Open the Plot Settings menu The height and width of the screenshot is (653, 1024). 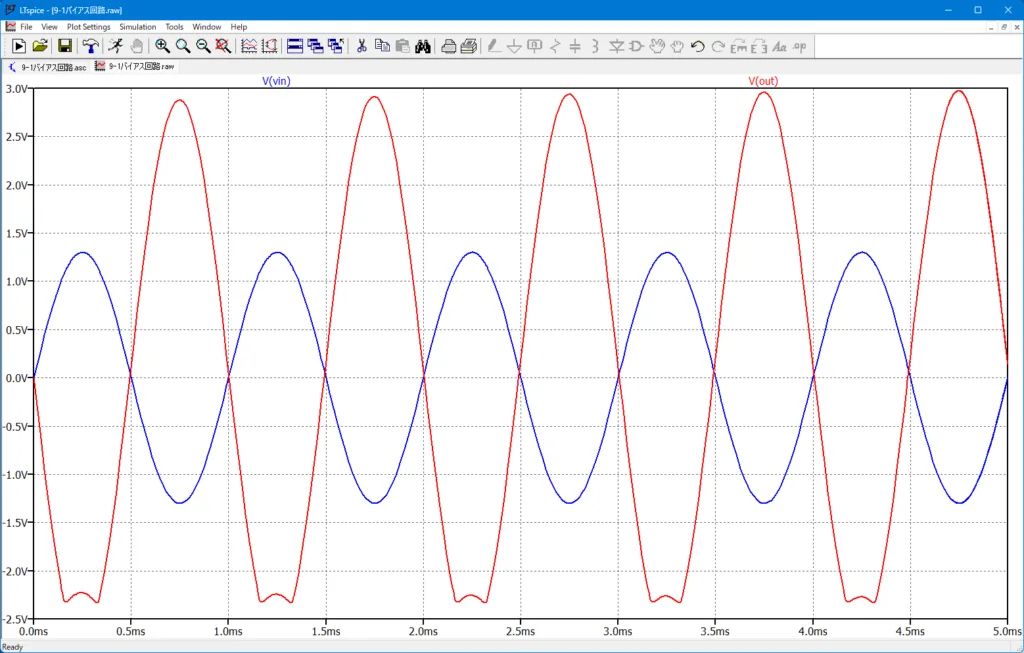pos(89,26)
